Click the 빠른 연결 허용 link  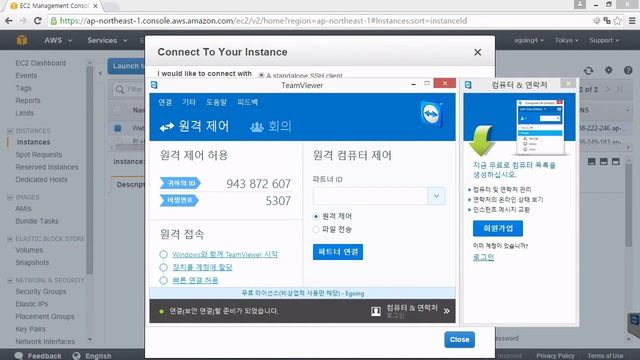tap(195, 280)
